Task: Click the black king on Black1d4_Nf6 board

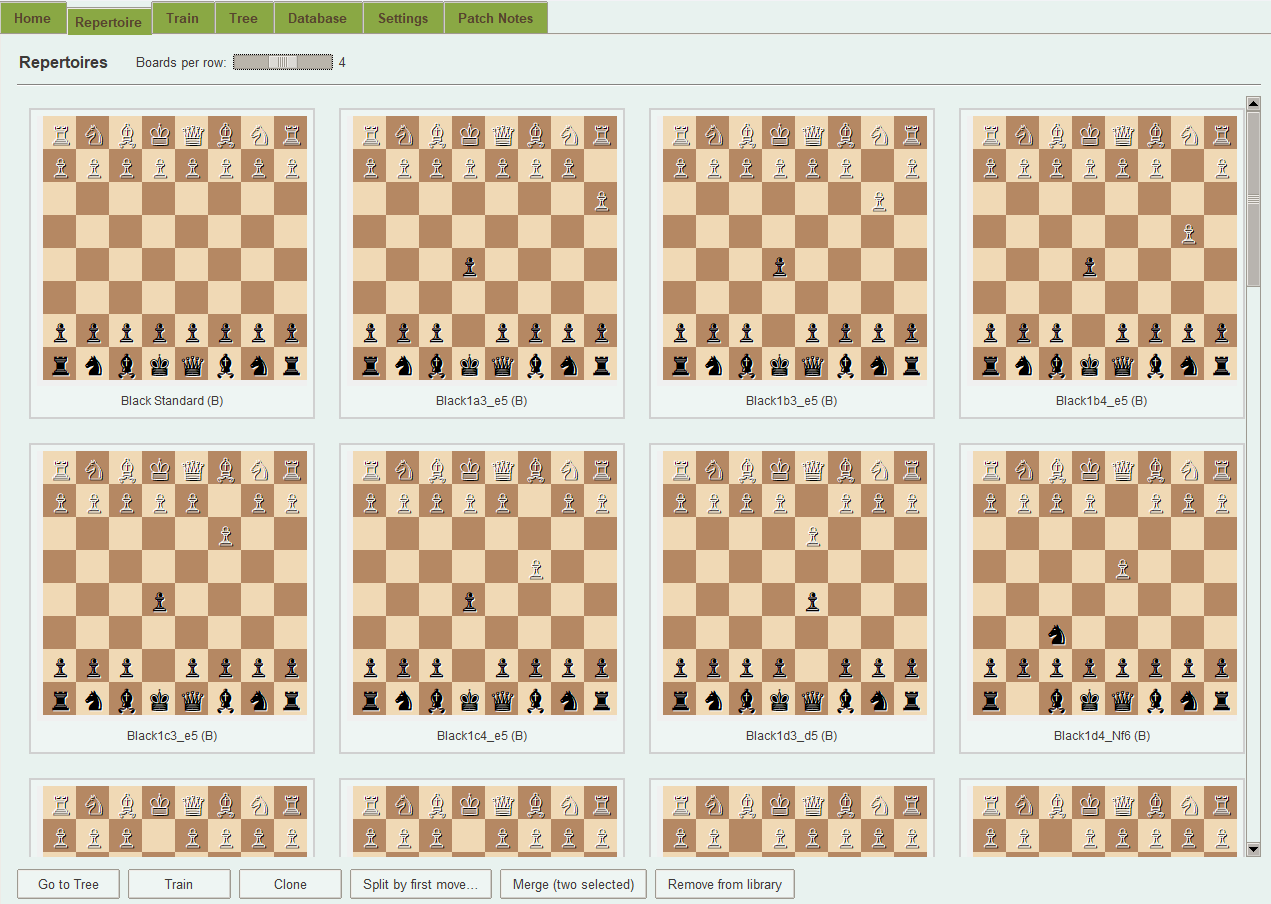Action: (1089, 699)
